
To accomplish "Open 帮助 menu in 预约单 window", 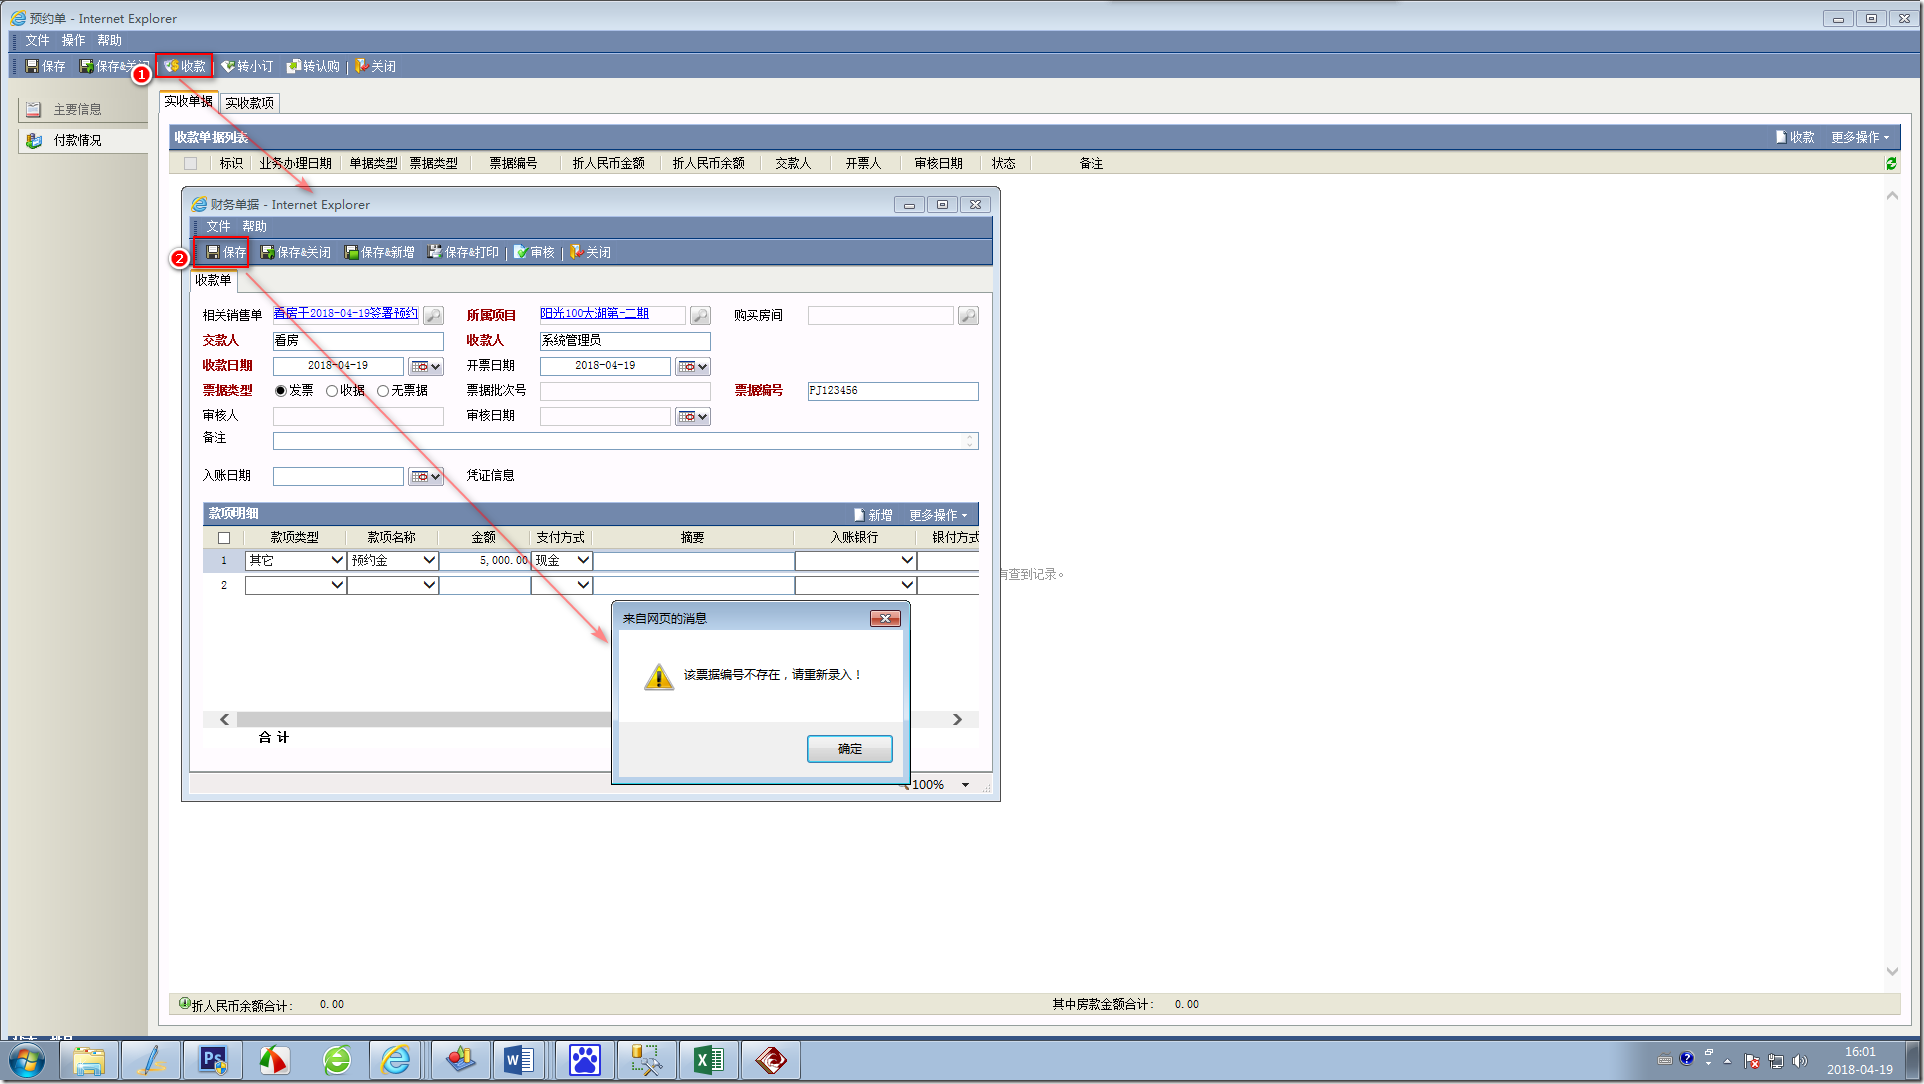I will (109, 40).
